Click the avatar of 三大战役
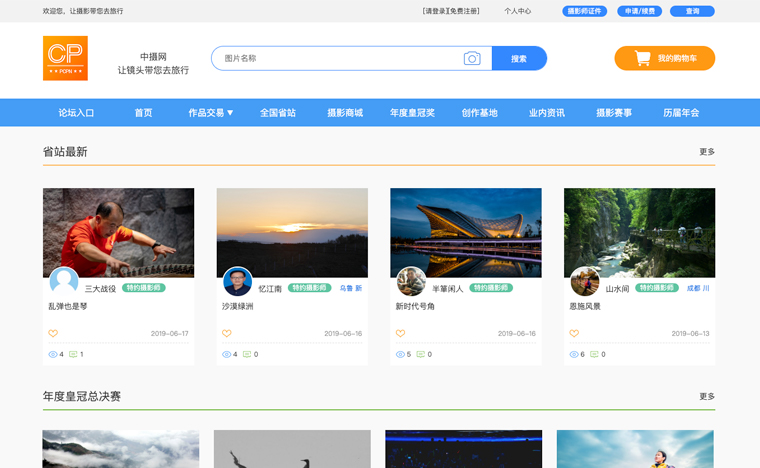Image resolution: width=760 pixels, height=468 pixels. pos(64,281)
